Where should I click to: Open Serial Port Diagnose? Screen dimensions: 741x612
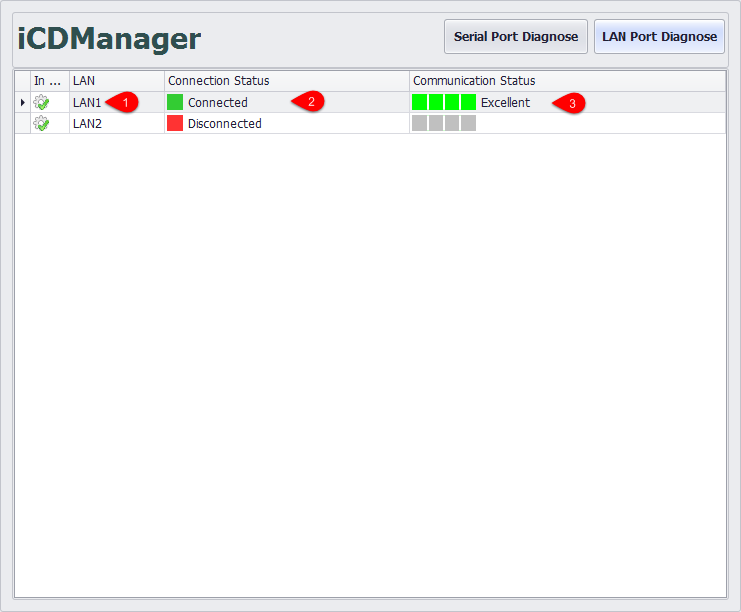click(x=515, y=37)
